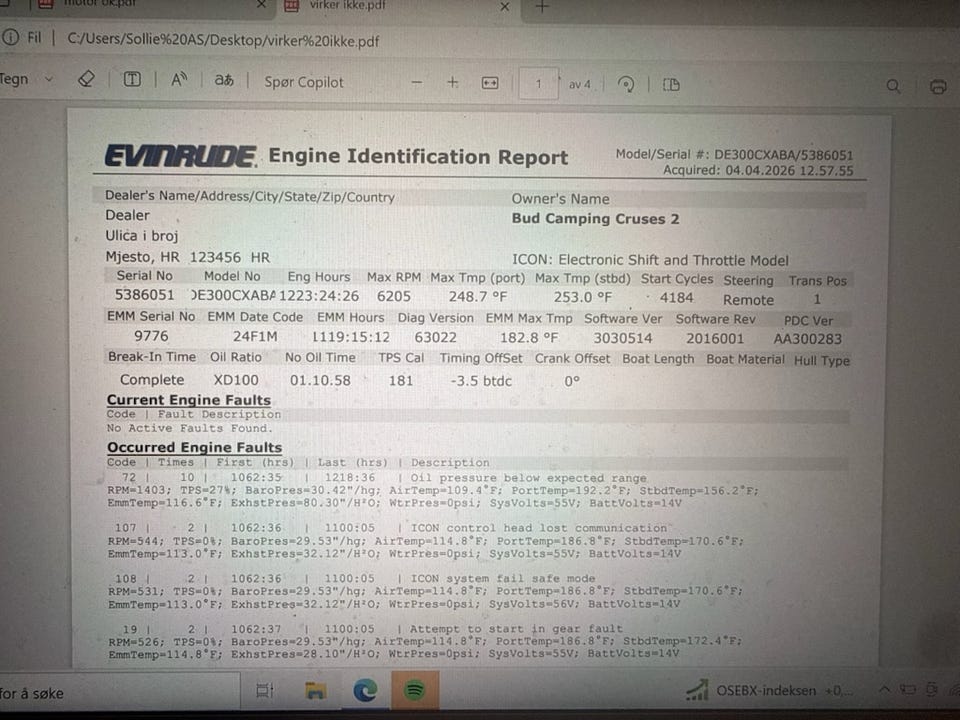The height and width of the screenshot is (720, 960).
Task: Show hidden system tray icons
Action: coord(884,689)
